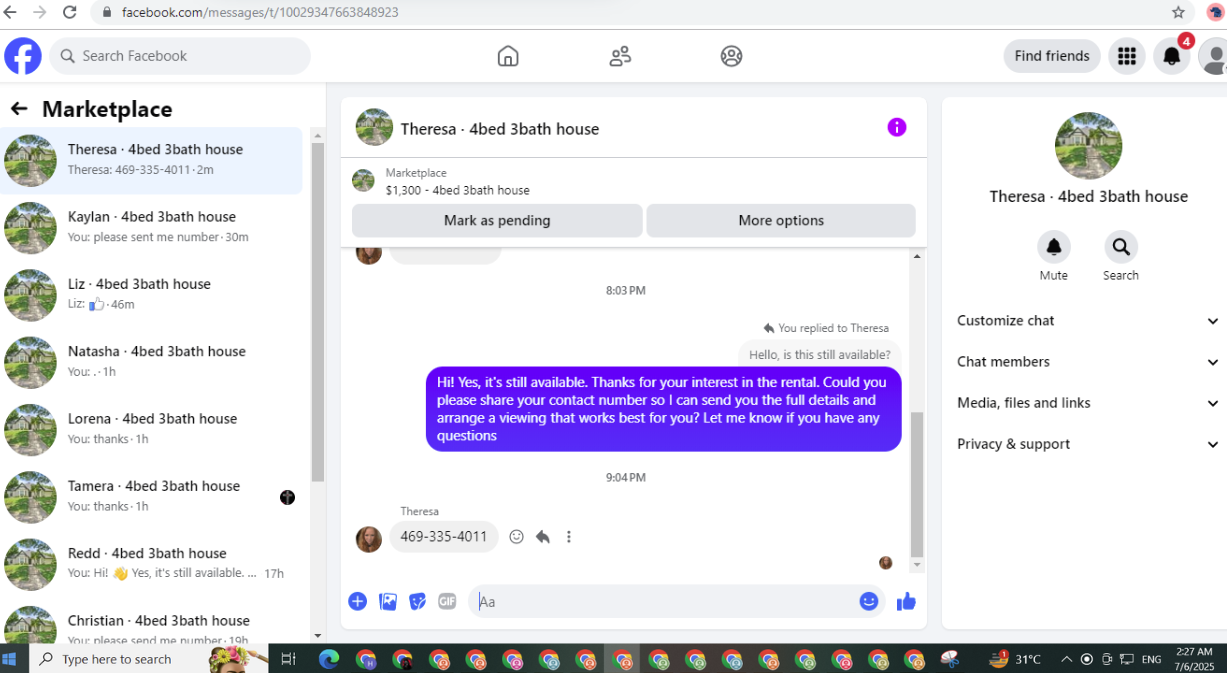1227x673 pixels.
Task: Open the GIF picker
Action: [x=447, y=601]
